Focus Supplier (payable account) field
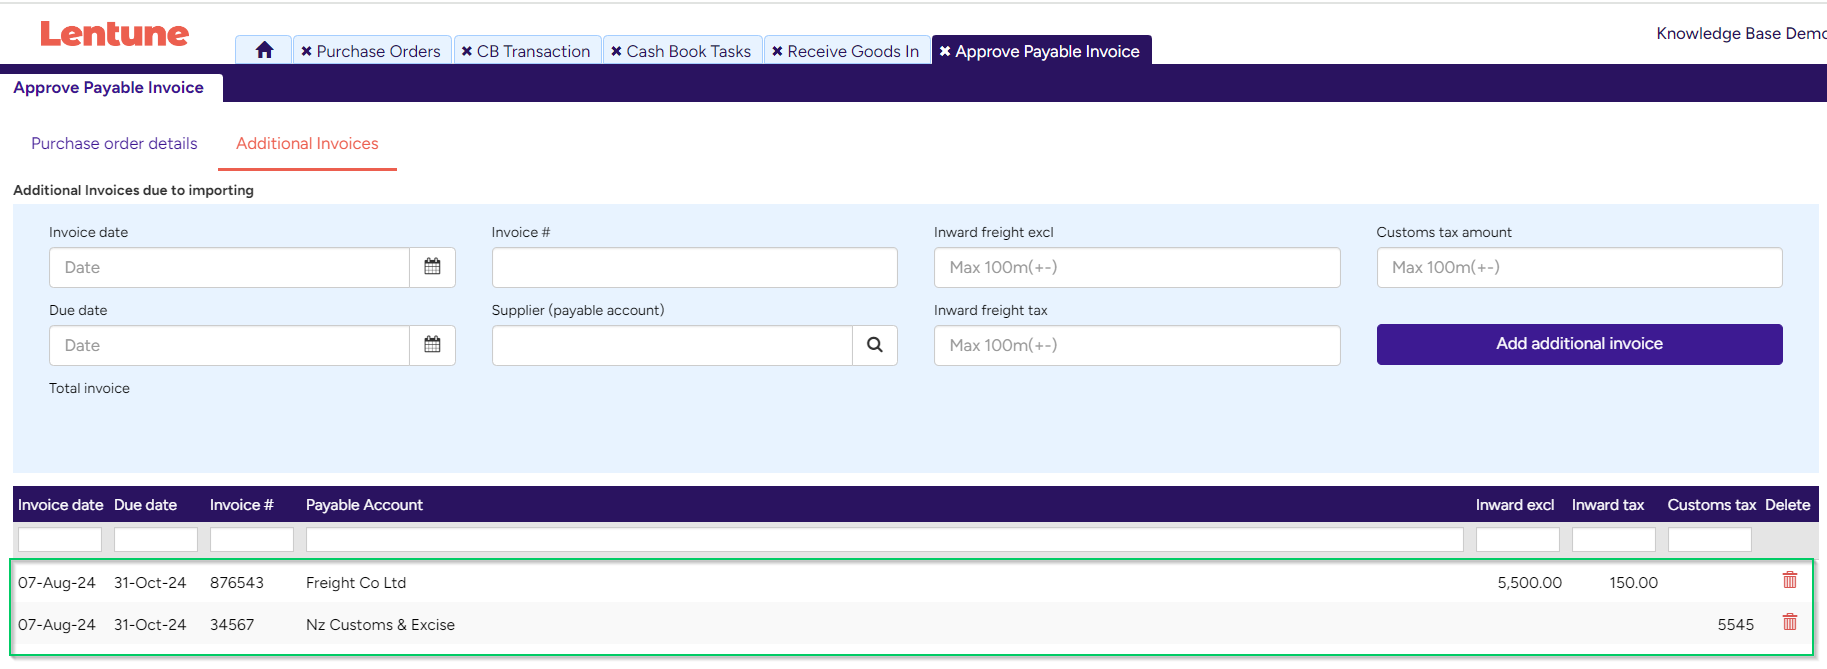This screenshot has height=669, width=1827. click(672, 345)
